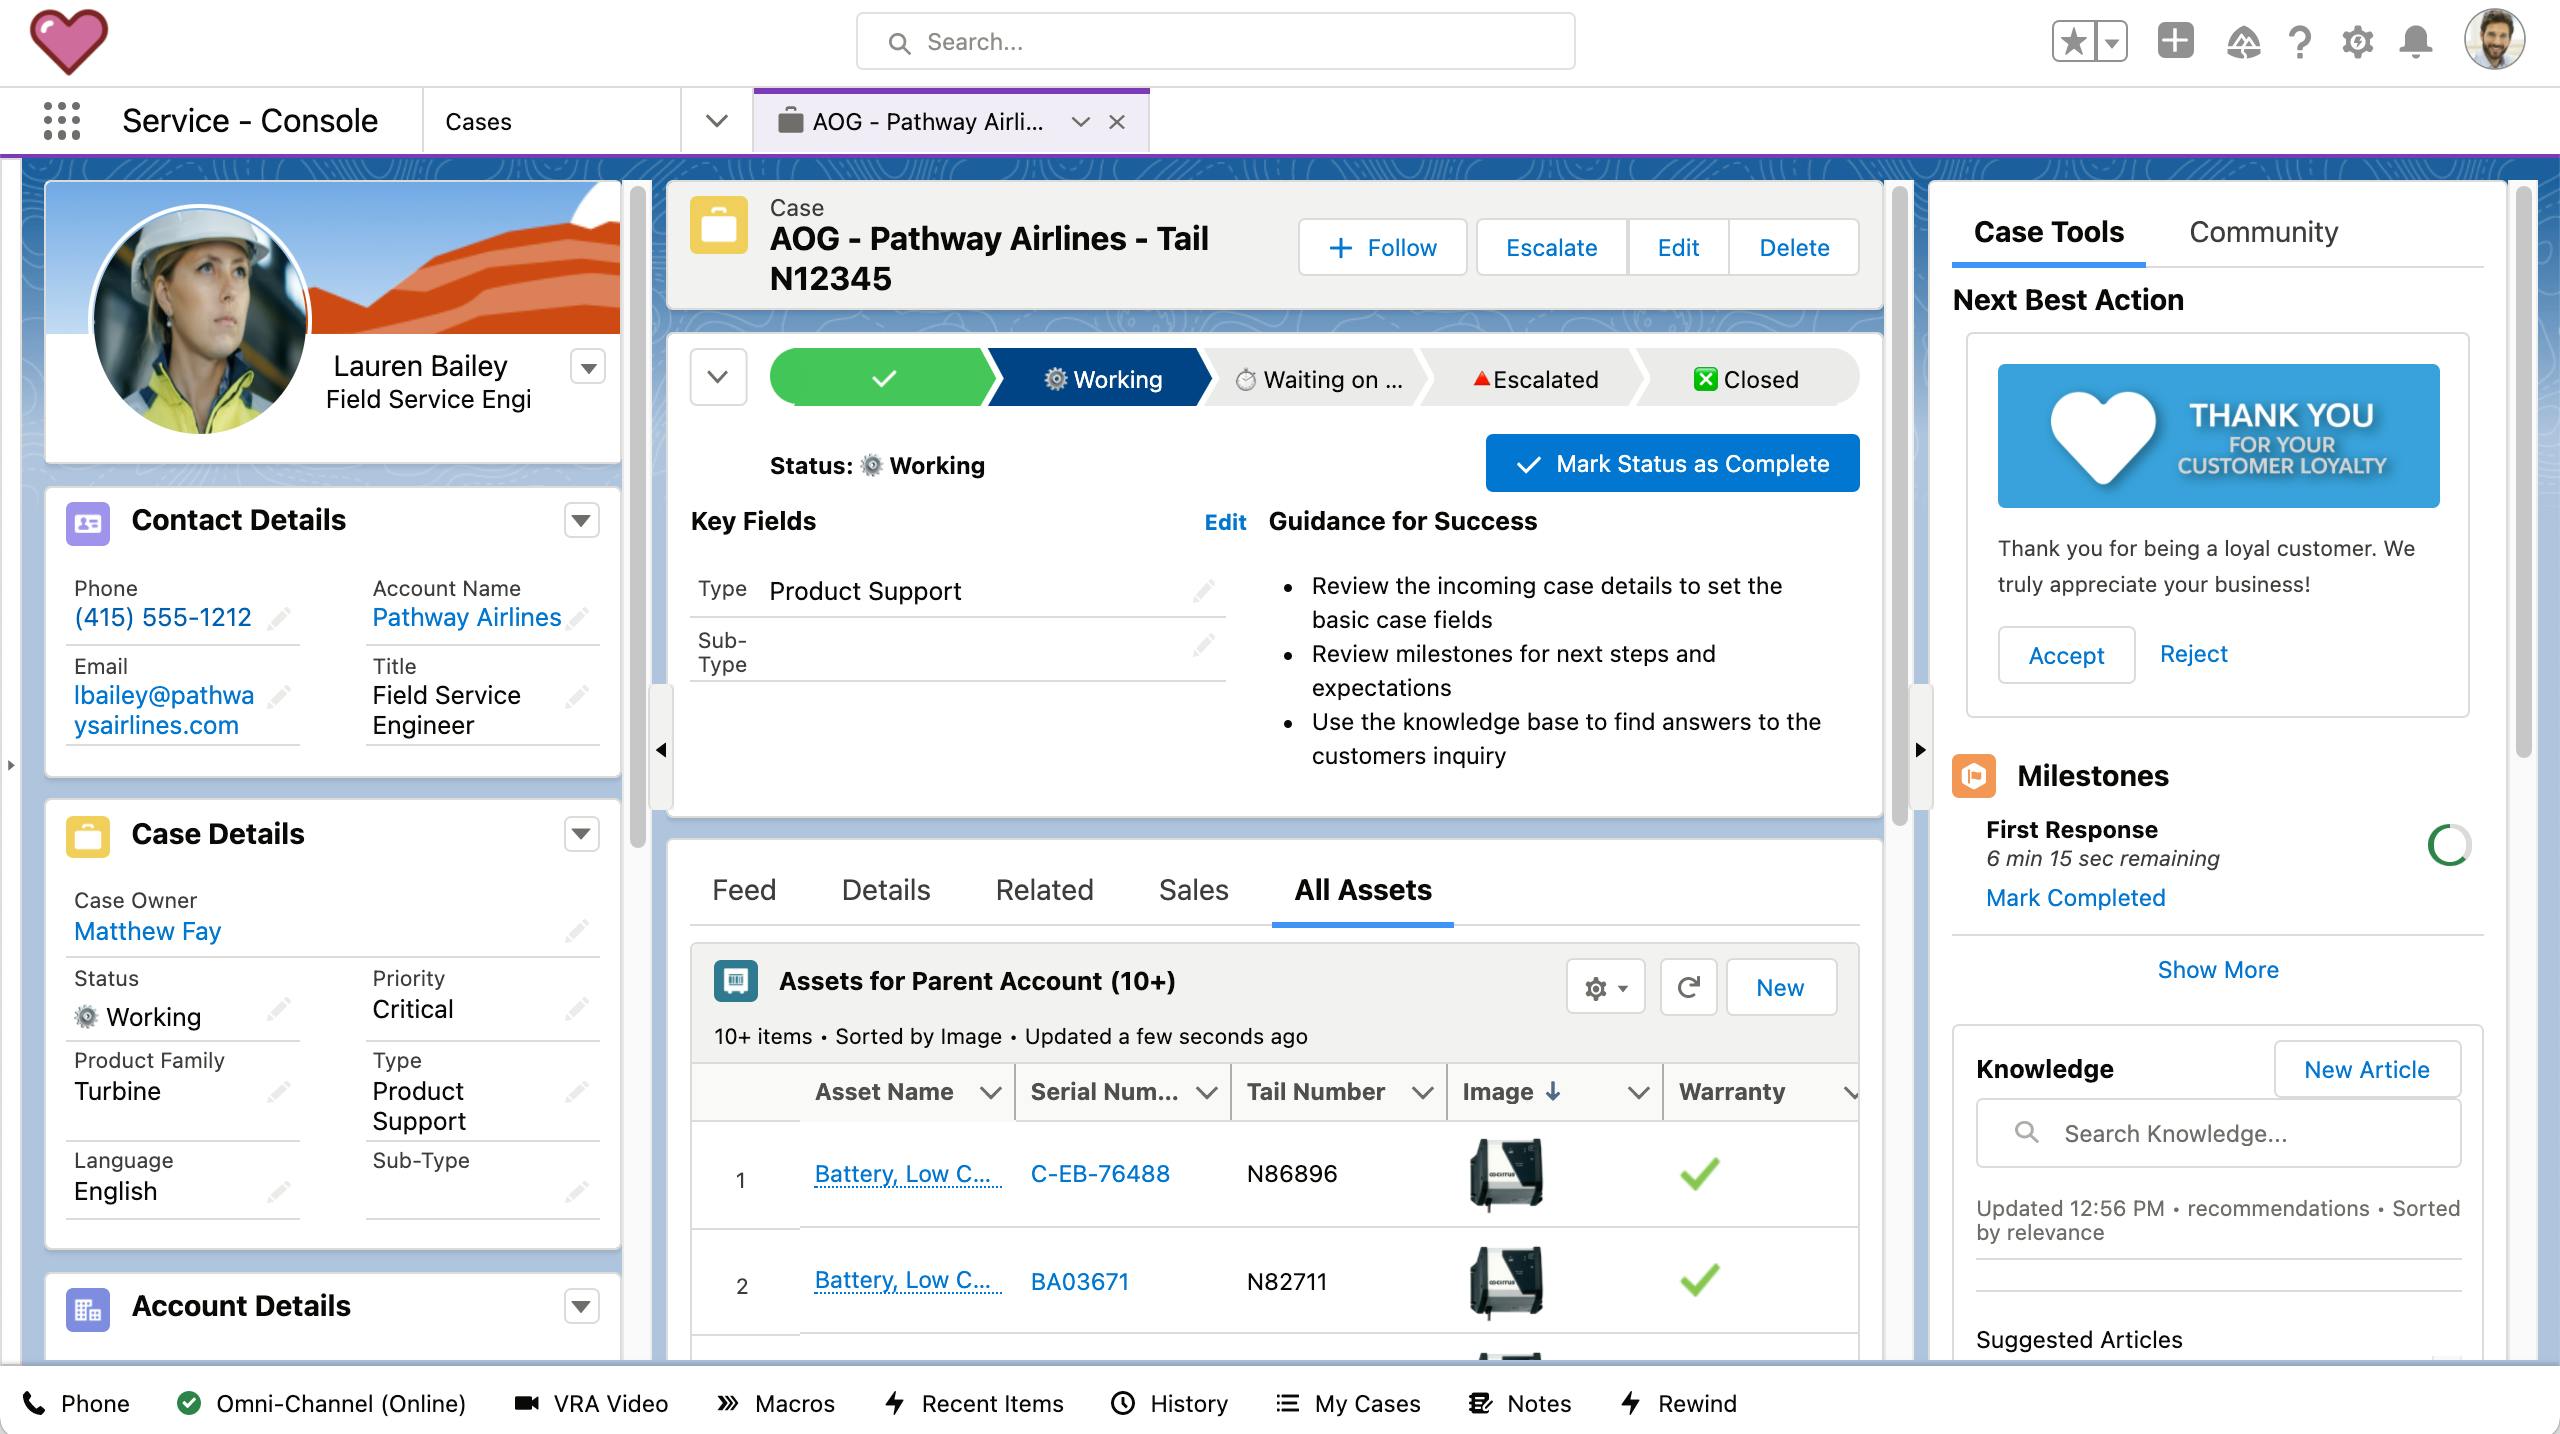Click the global actions plus icon

point(2175,42)
